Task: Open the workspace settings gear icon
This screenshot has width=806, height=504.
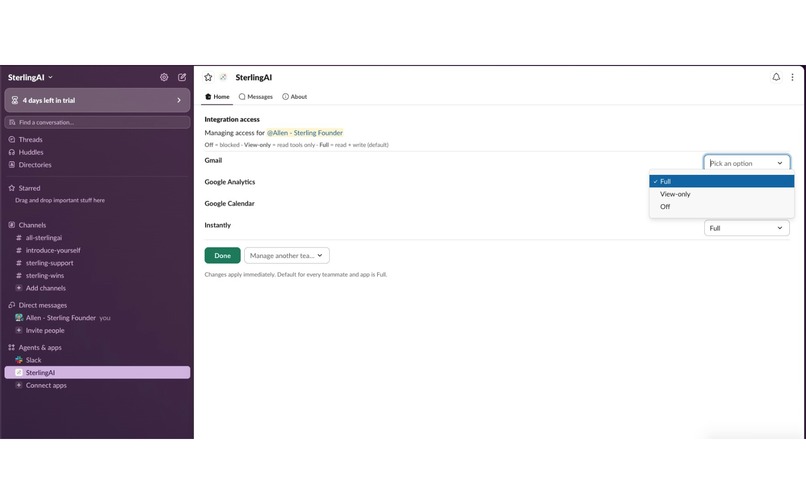Action: coord(164,77)
